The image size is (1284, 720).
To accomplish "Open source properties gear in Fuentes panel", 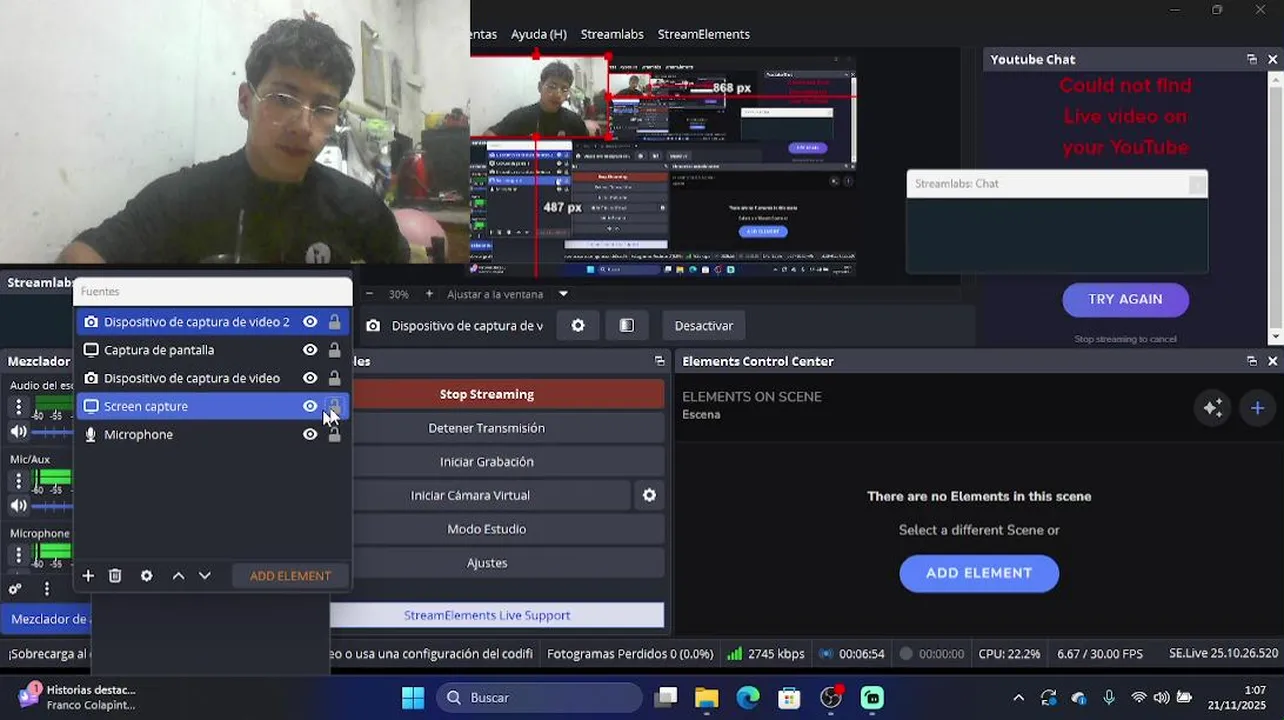I will click(x=147, y=576).
